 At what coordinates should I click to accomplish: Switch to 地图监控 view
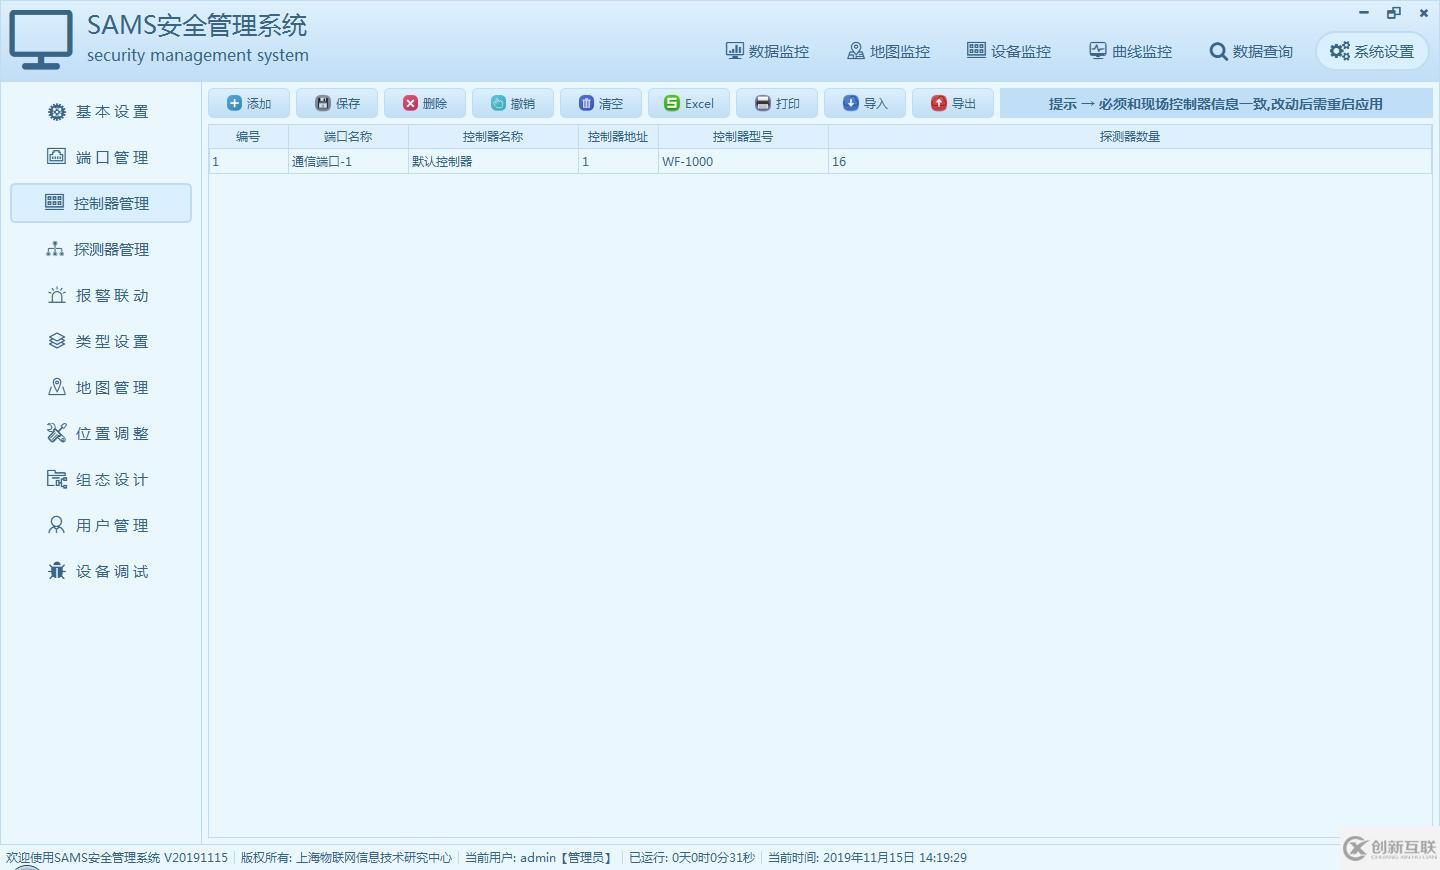pos(888,51)
